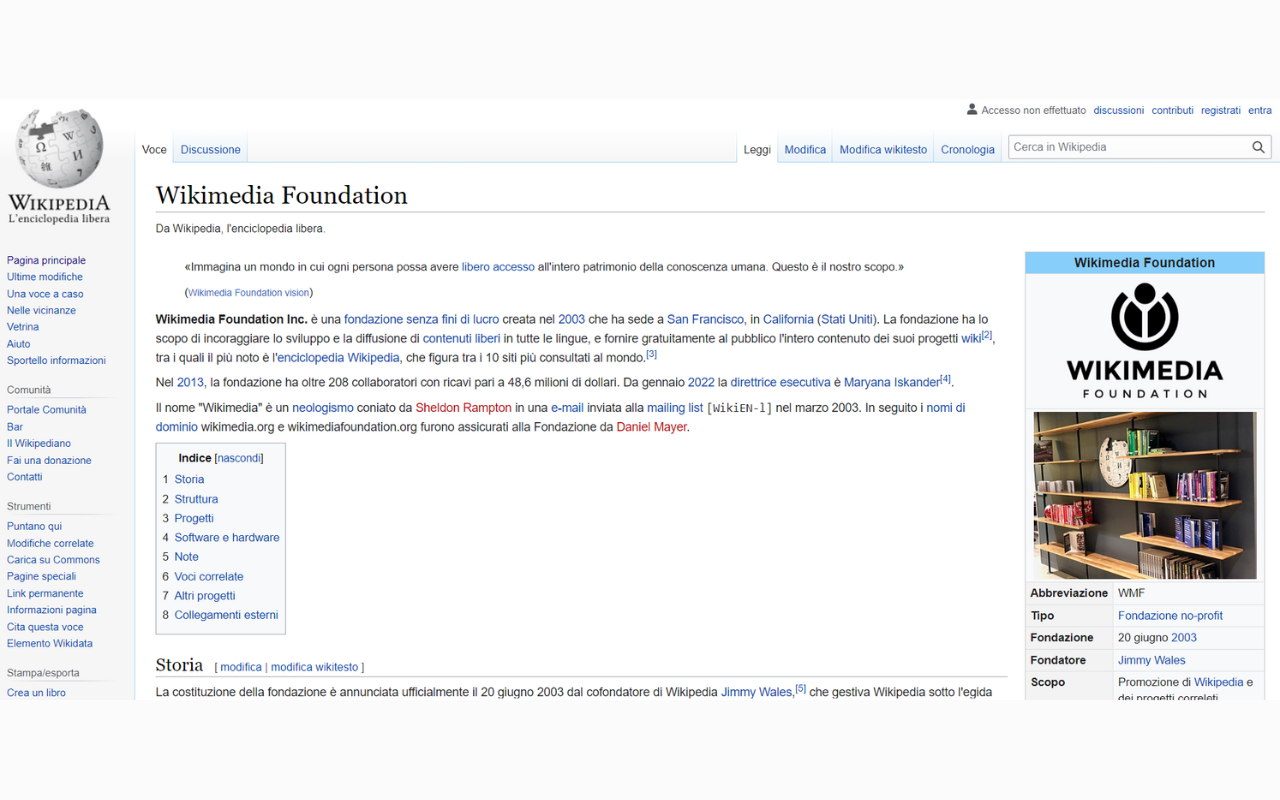Go to Pagina principale
The height and width of the screenshot is (800, 1280).
pyautogui.click(x=46, y=260)
